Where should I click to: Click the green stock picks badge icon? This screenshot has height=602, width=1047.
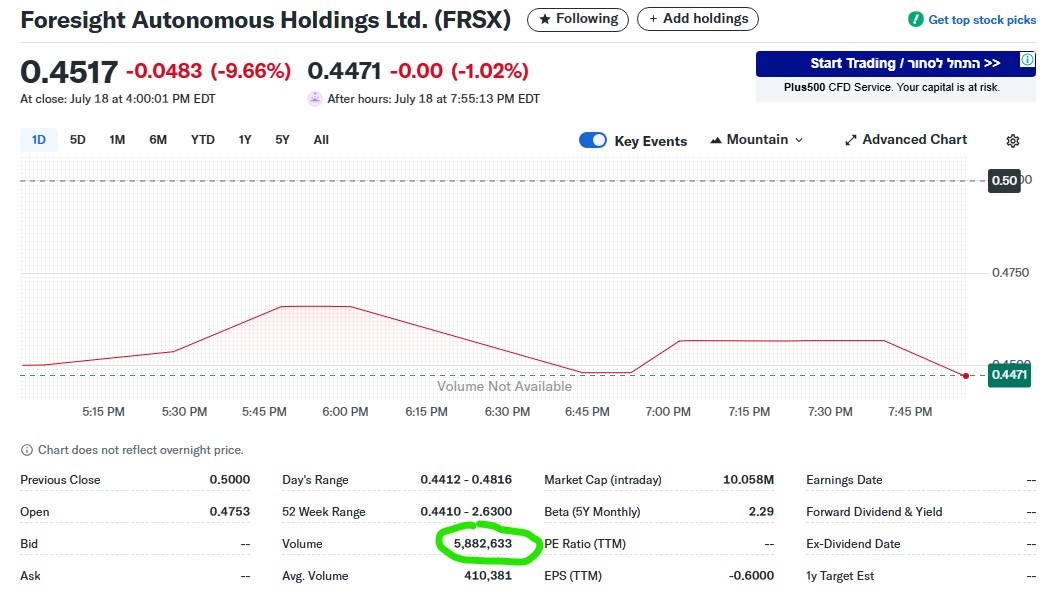(x=915, y=19)
